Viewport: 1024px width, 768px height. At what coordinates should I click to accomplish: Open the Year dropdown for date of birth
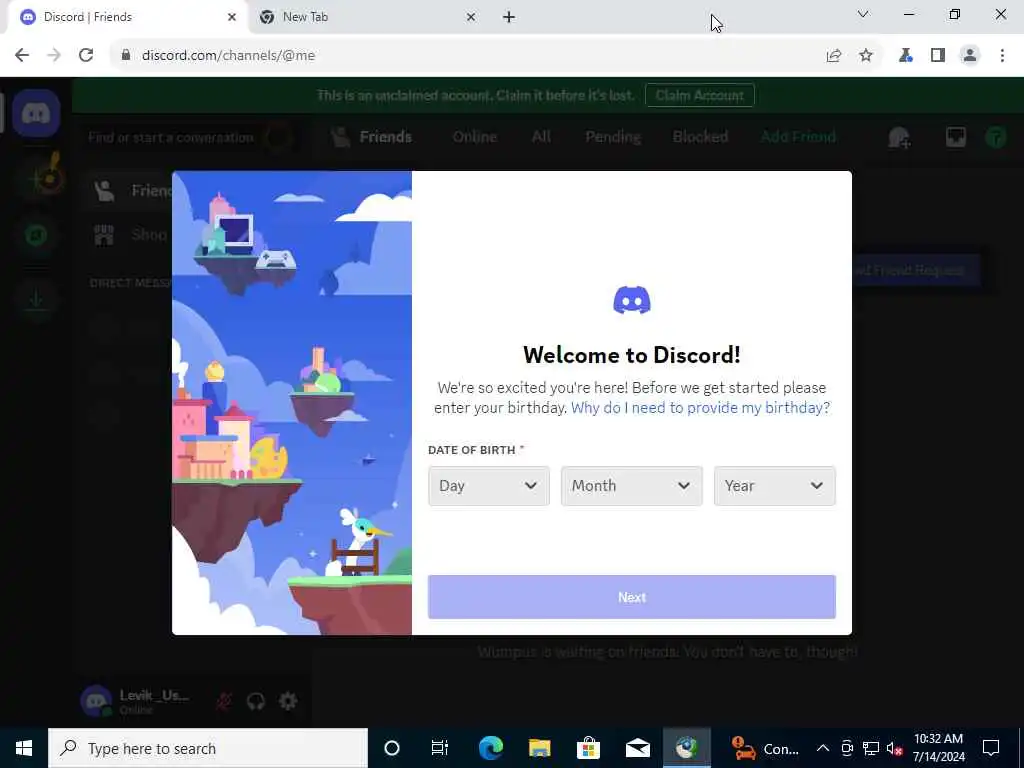click(775, 486)
